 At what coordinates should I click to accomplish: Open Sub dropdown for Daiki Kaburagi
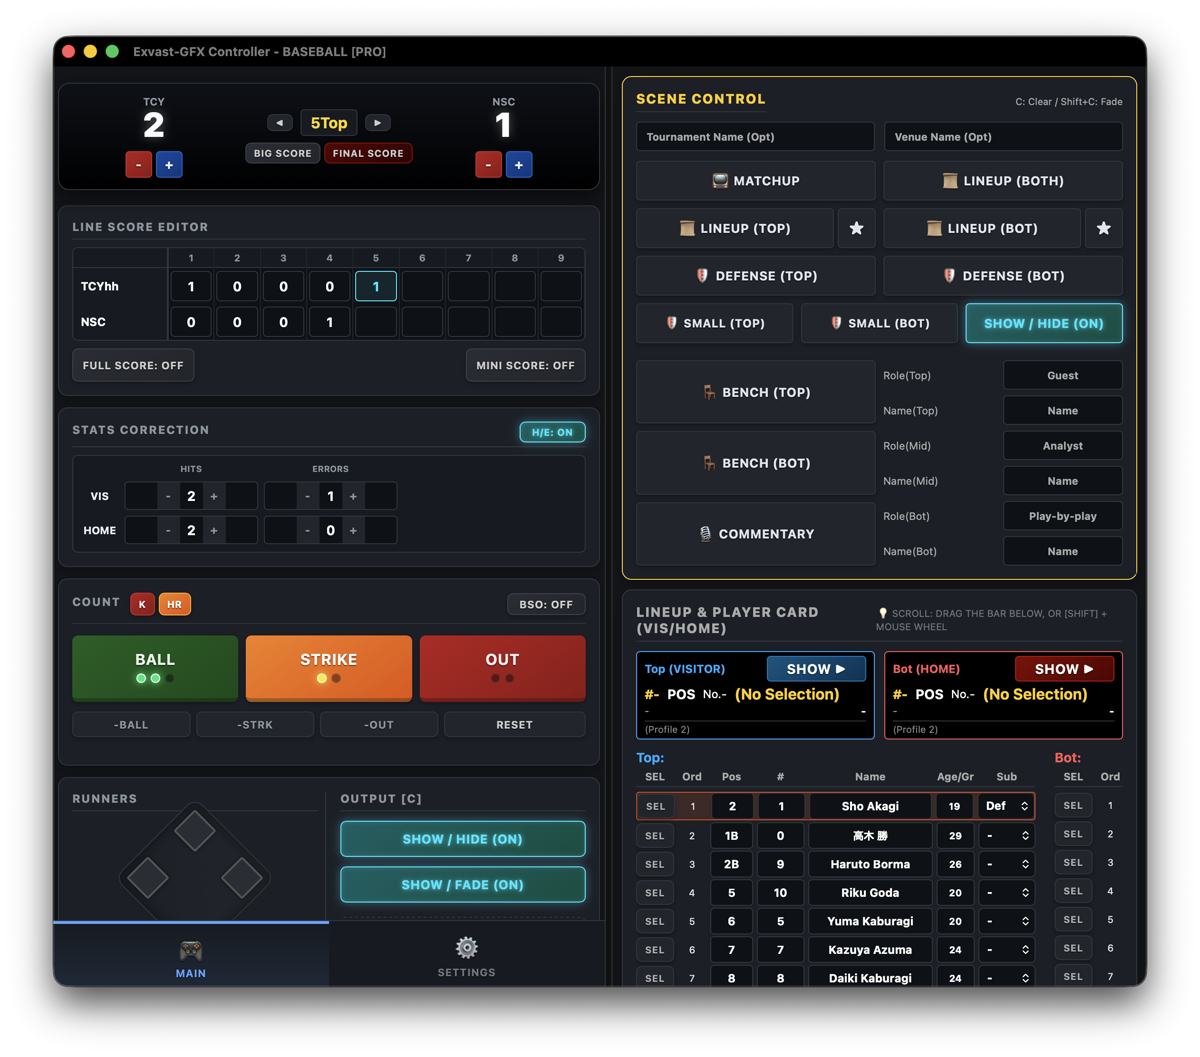(x=1006, y=978)
